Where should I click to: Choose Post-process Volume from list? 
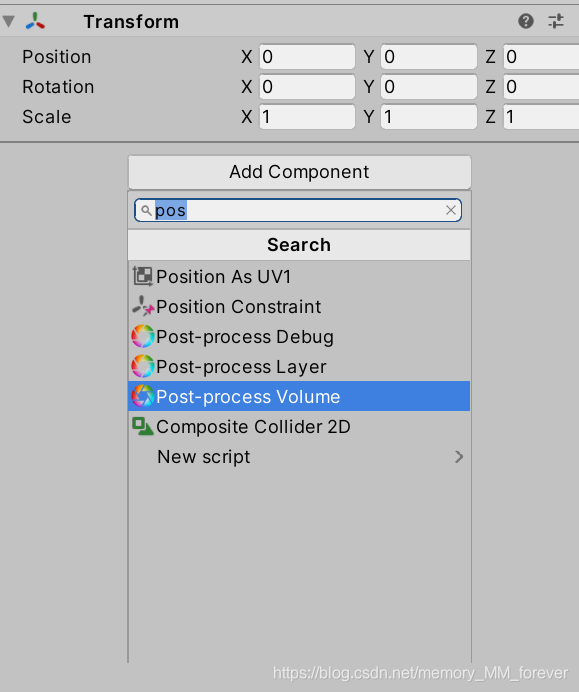(x=299, y=396)
